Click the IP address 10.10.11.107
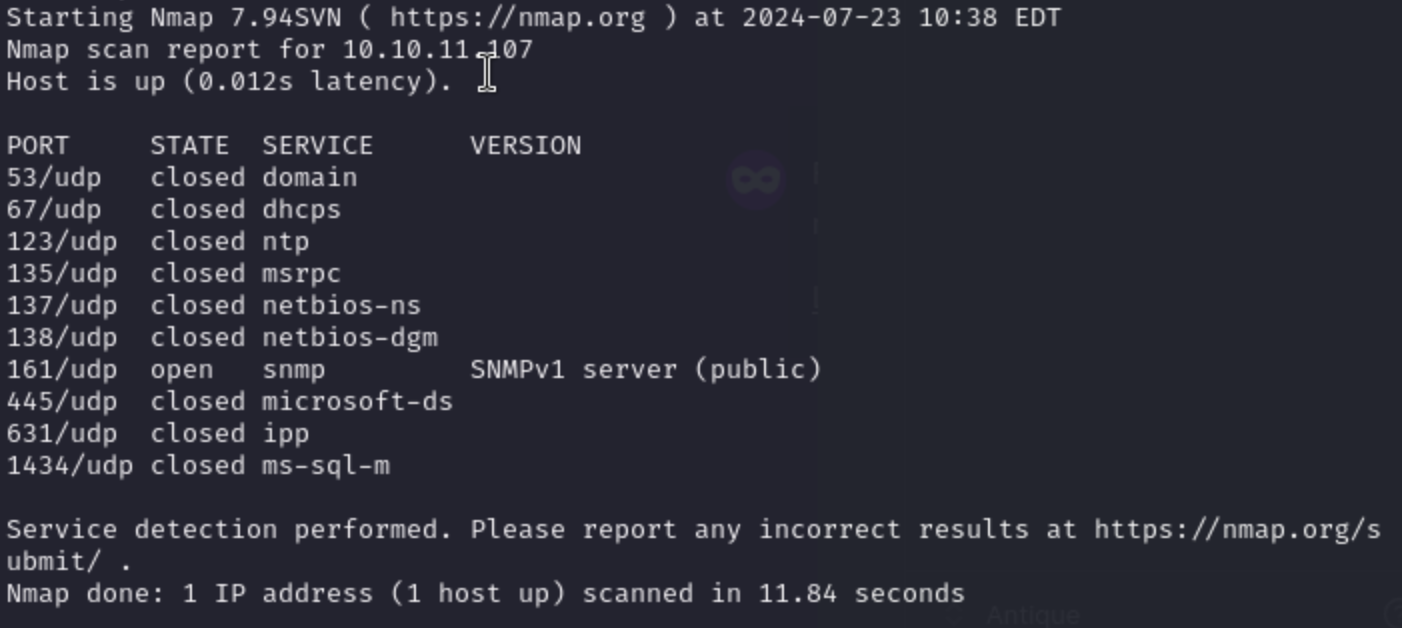 (x=438, y=50)
